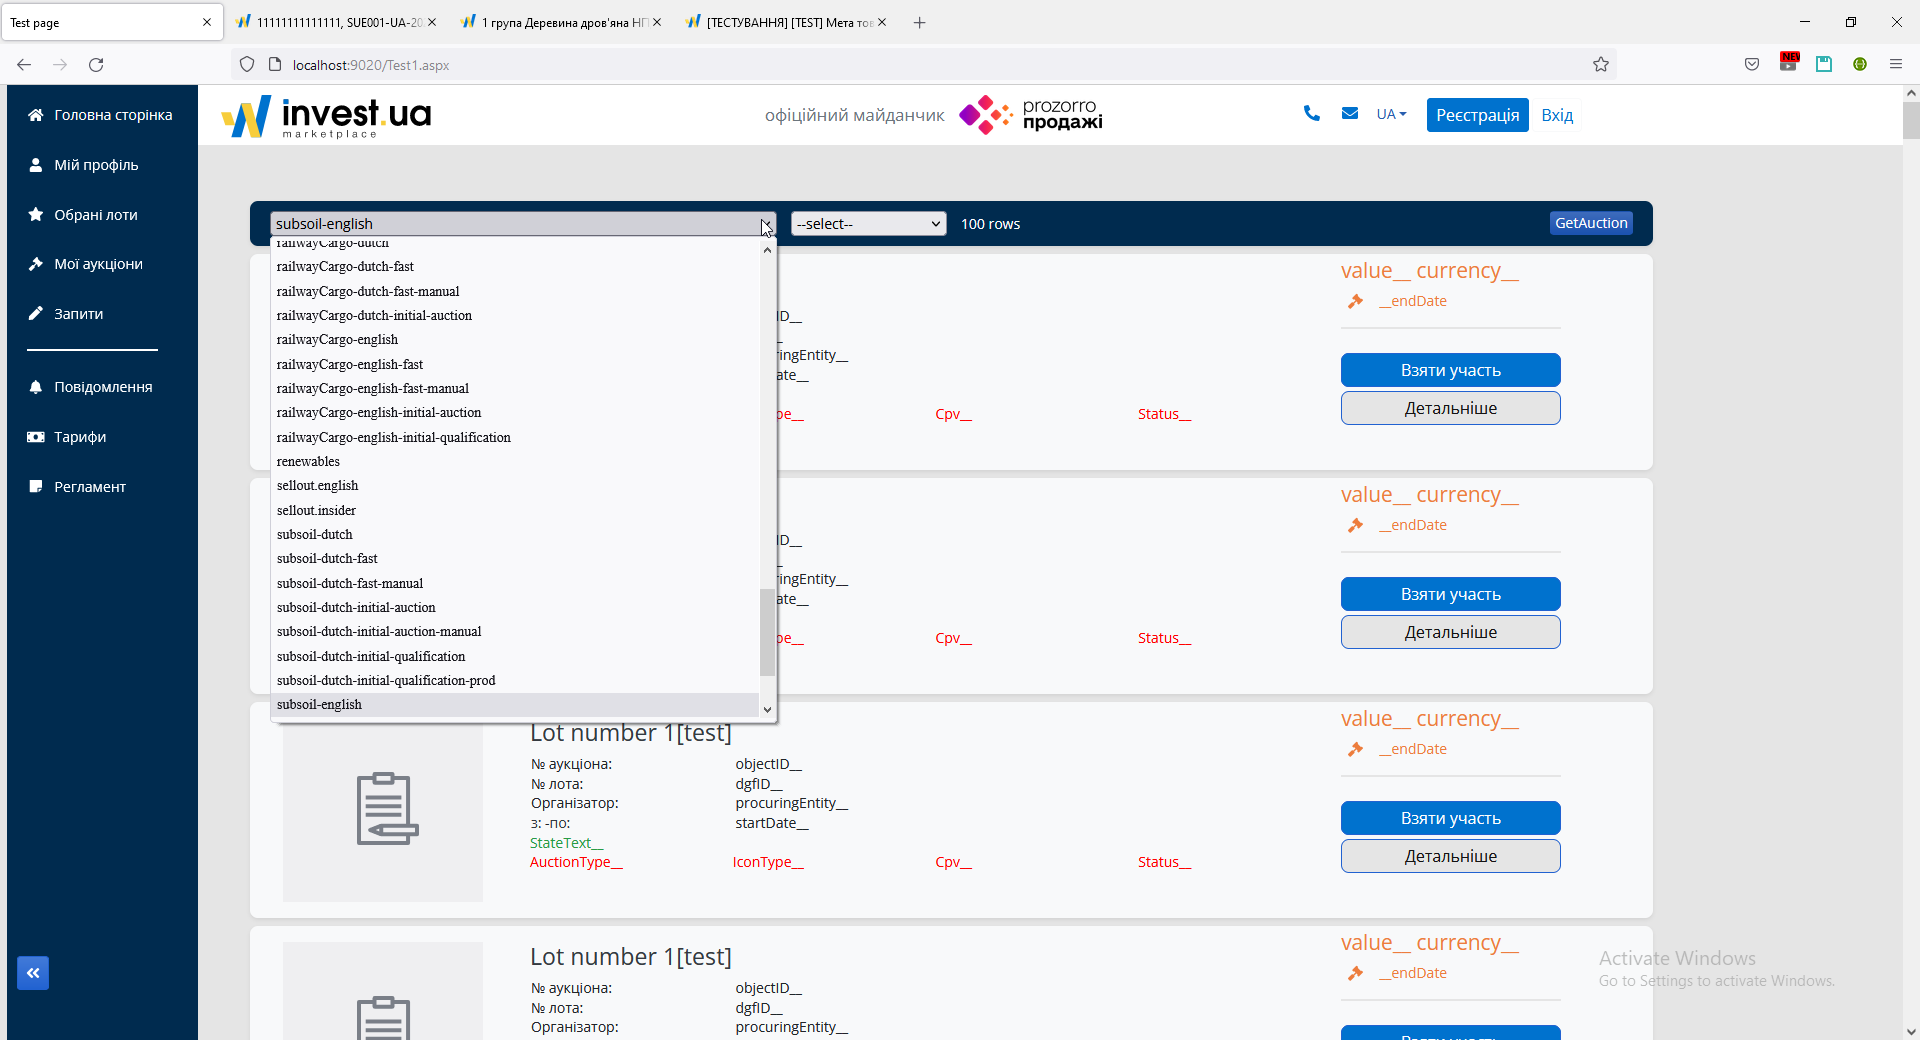Click the green round extension icon
1920x1040 pixels.
click(1860, 64)
